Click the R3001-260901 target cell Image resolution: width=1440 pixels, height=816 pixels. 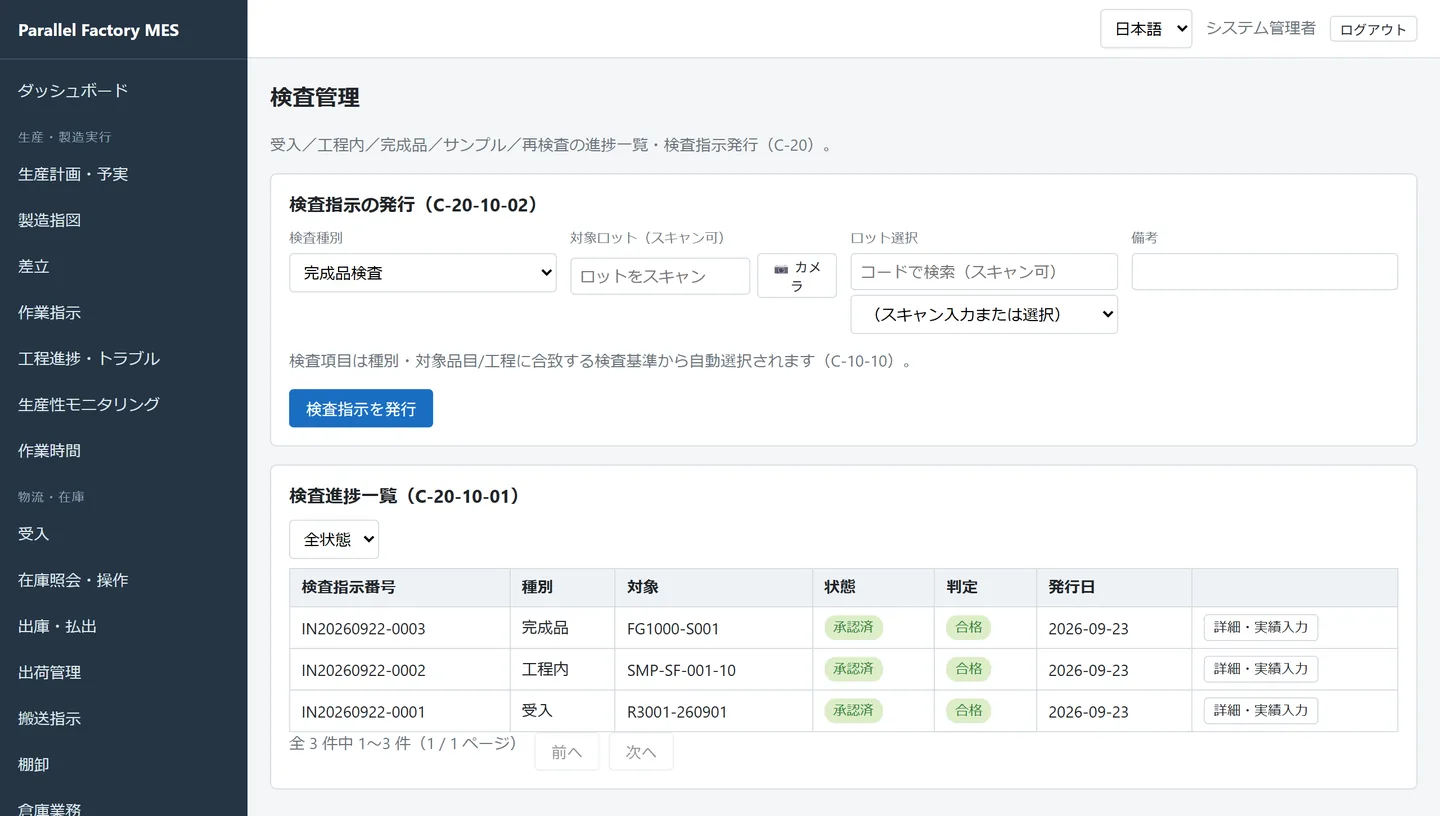[714, 711]
